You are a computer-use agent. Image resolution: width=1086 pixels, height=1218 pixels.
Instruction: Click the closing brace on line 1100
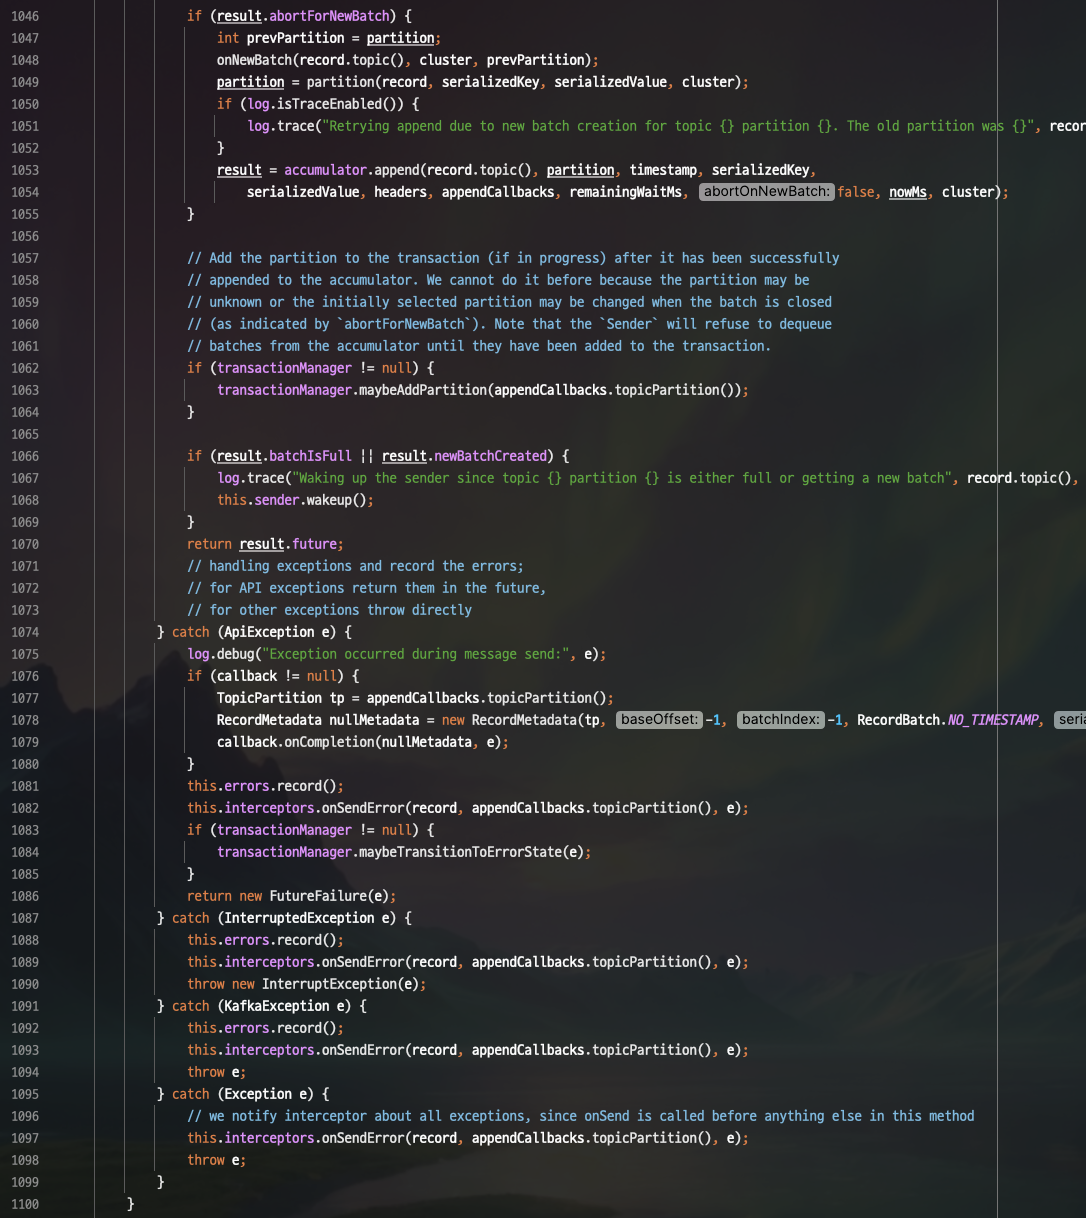[x=131, y=1204]
